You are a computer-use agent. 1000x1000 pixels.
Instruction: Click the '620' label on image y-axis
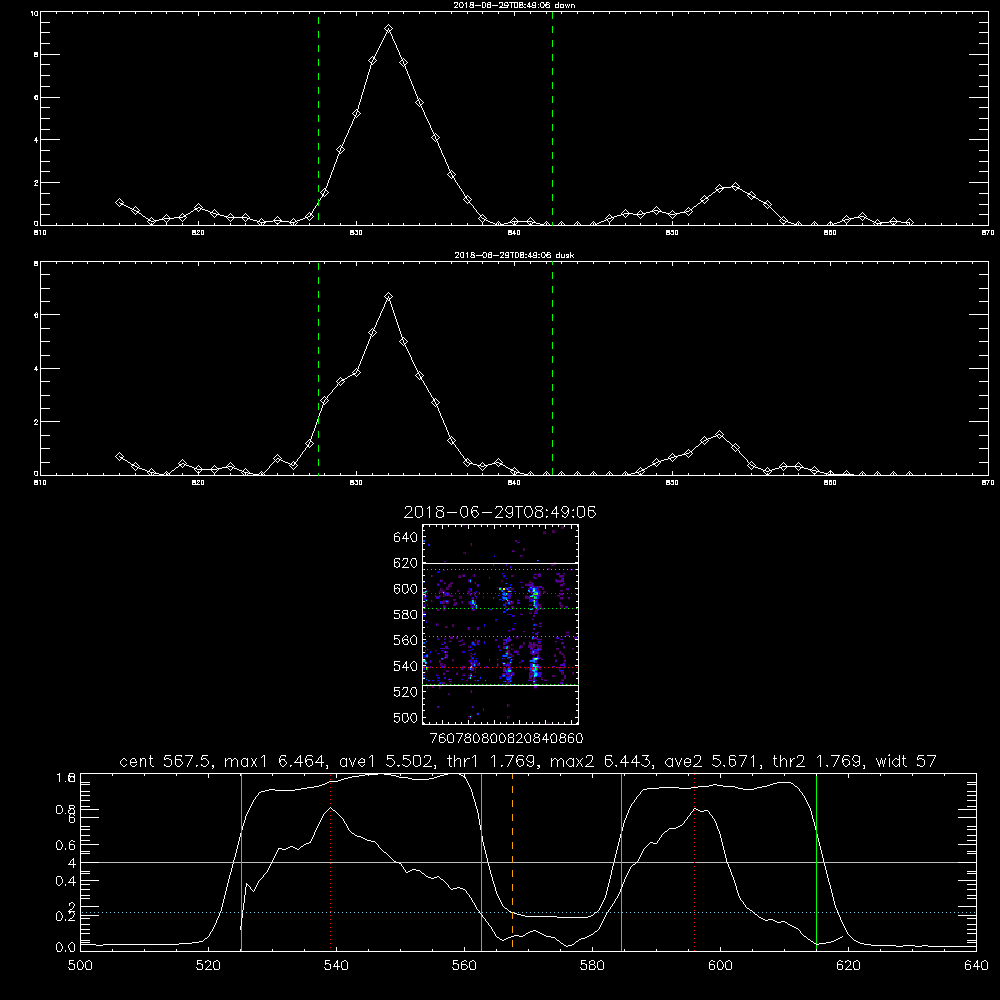click(406, 563)
